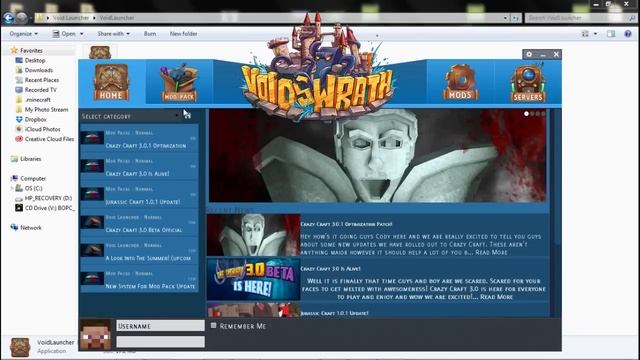Click the Steve avatar head image
640x360 pixels.
tap(95, 335)
